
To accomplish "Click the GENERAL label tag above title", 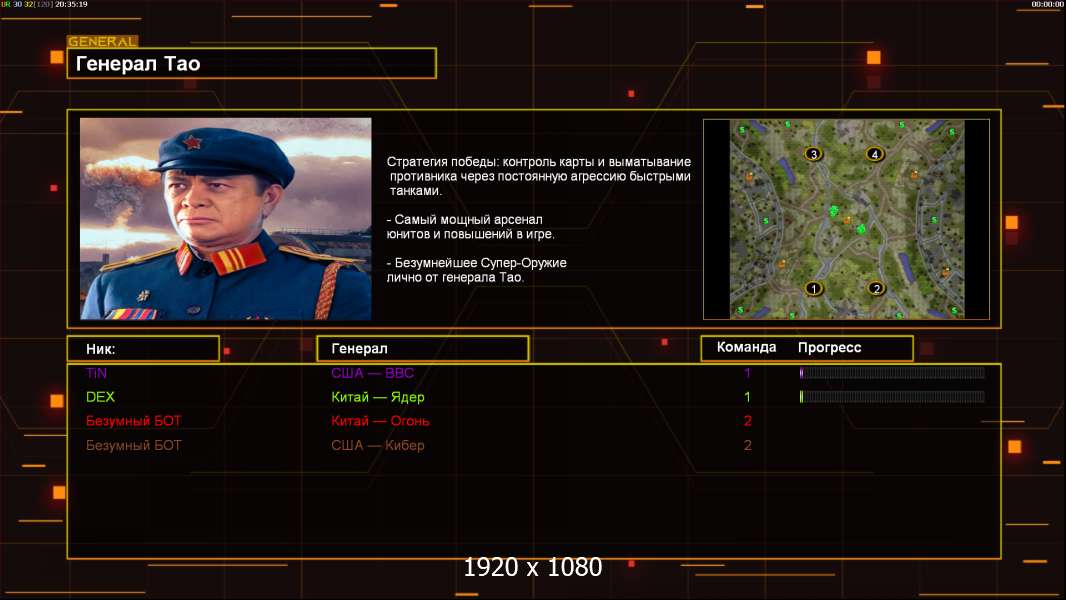I will pos(103,41).
